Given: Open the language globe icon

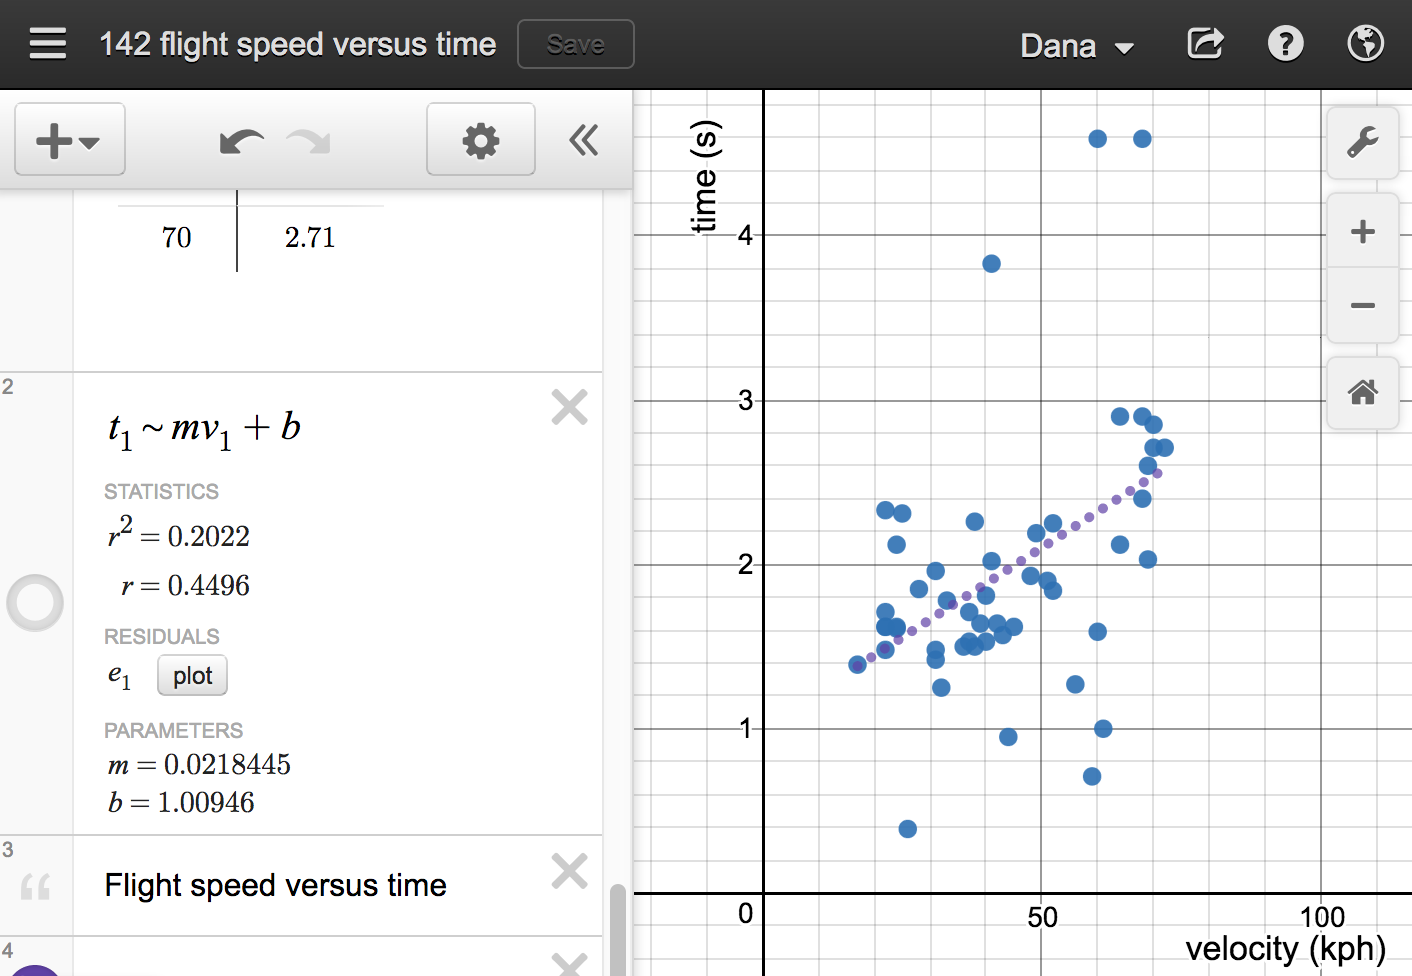Looking at the screenshot, I should coord(1365,44).
